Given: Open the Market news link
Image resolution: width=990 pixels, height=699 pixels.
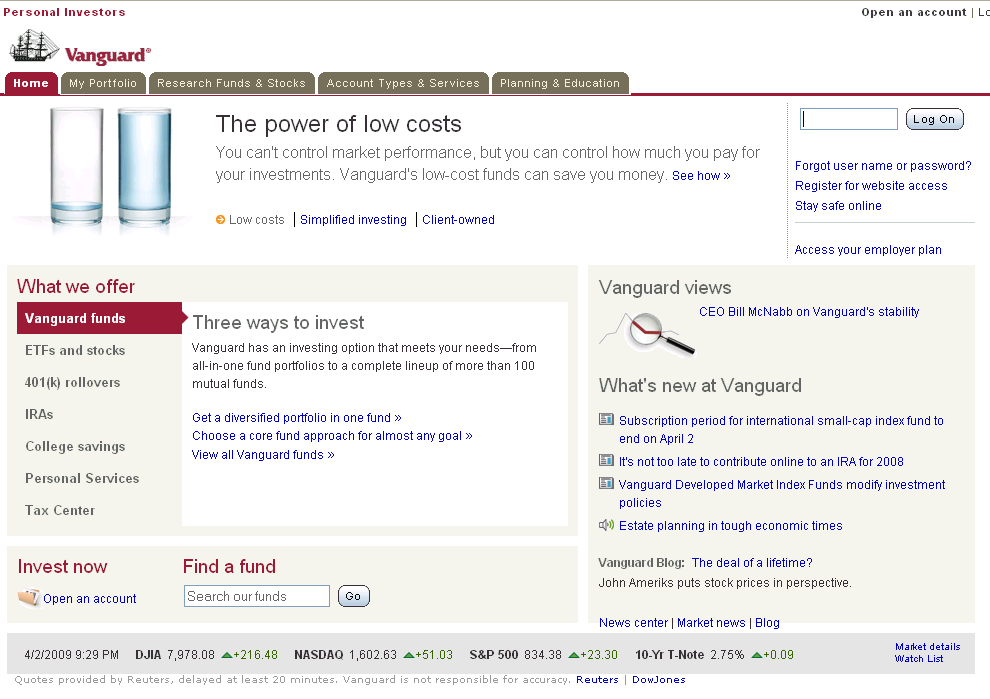Looking at the screenshot, I should pos(711,623).
